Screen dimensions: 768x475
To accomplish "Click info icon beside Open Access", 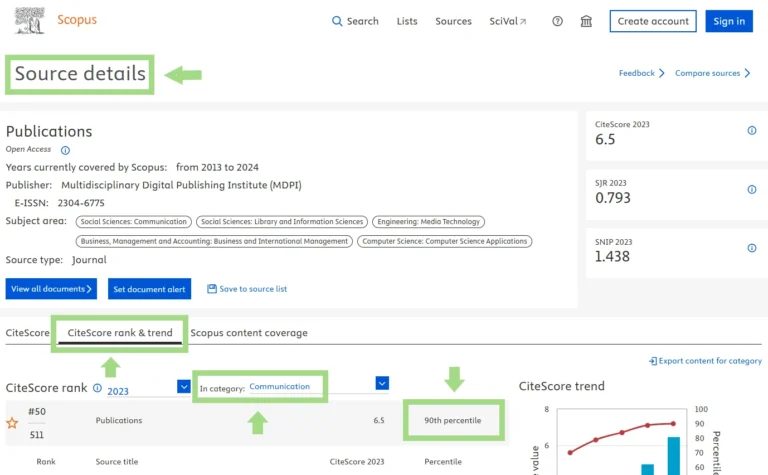I will coord(65,150).
